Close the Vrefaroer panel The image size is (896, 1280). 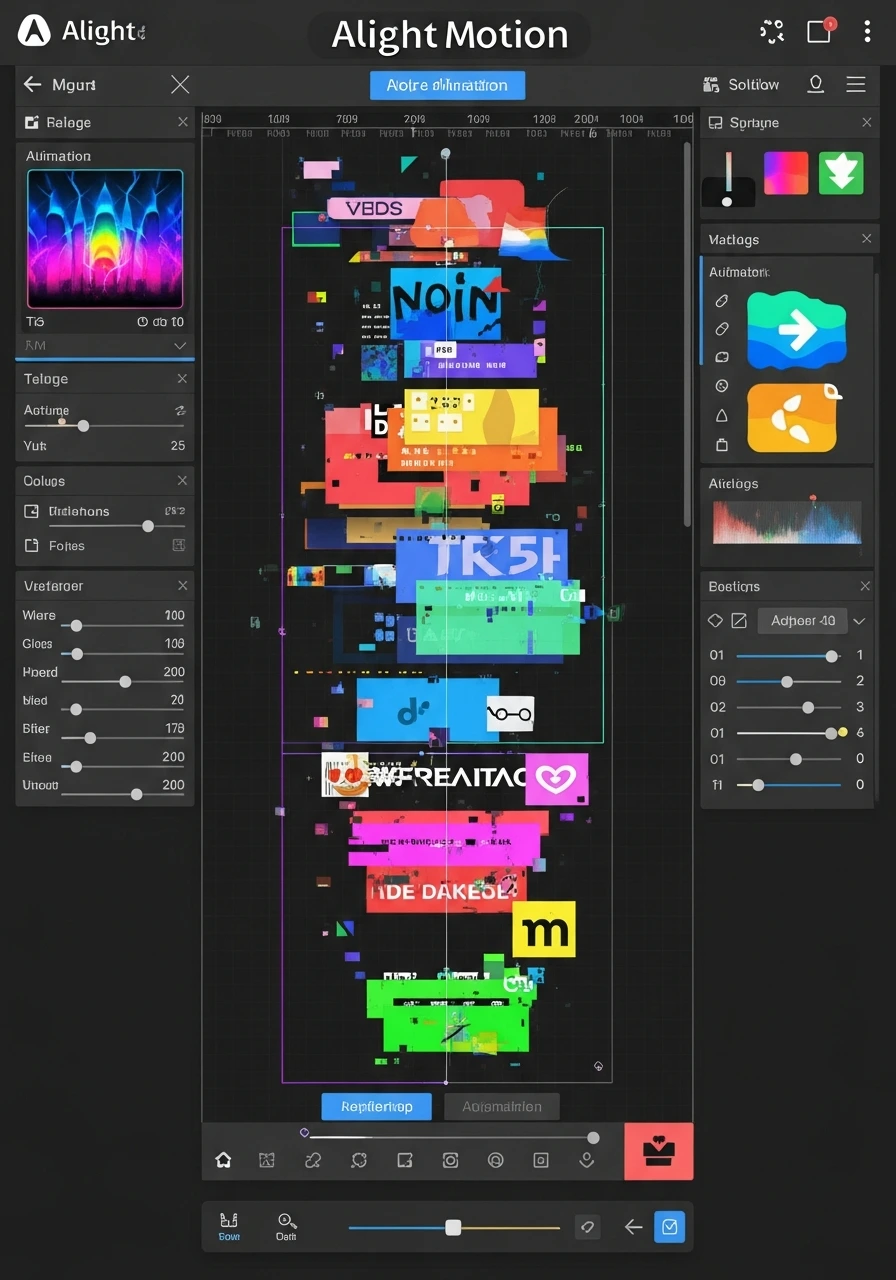[182, 585]
